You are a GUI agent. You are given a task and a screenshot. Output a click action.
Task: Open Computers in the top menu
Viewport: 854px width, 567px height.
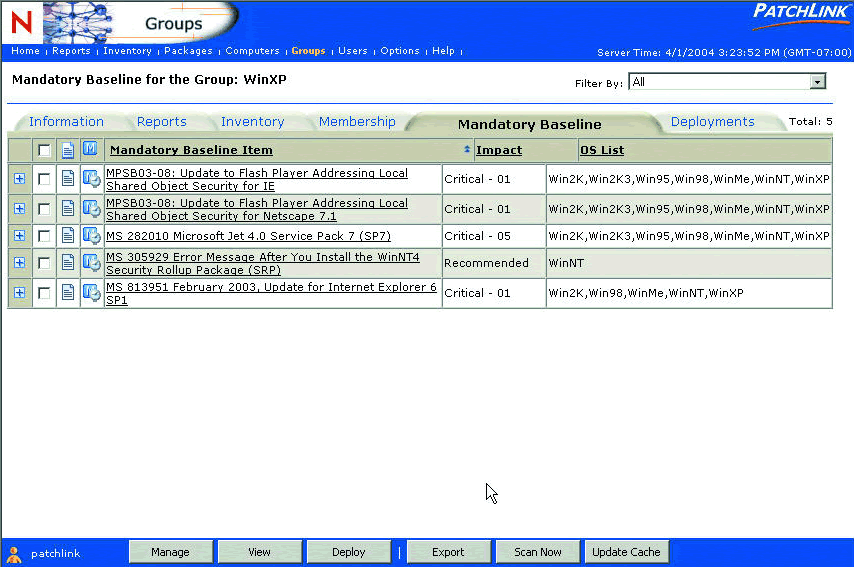(252, 51)
